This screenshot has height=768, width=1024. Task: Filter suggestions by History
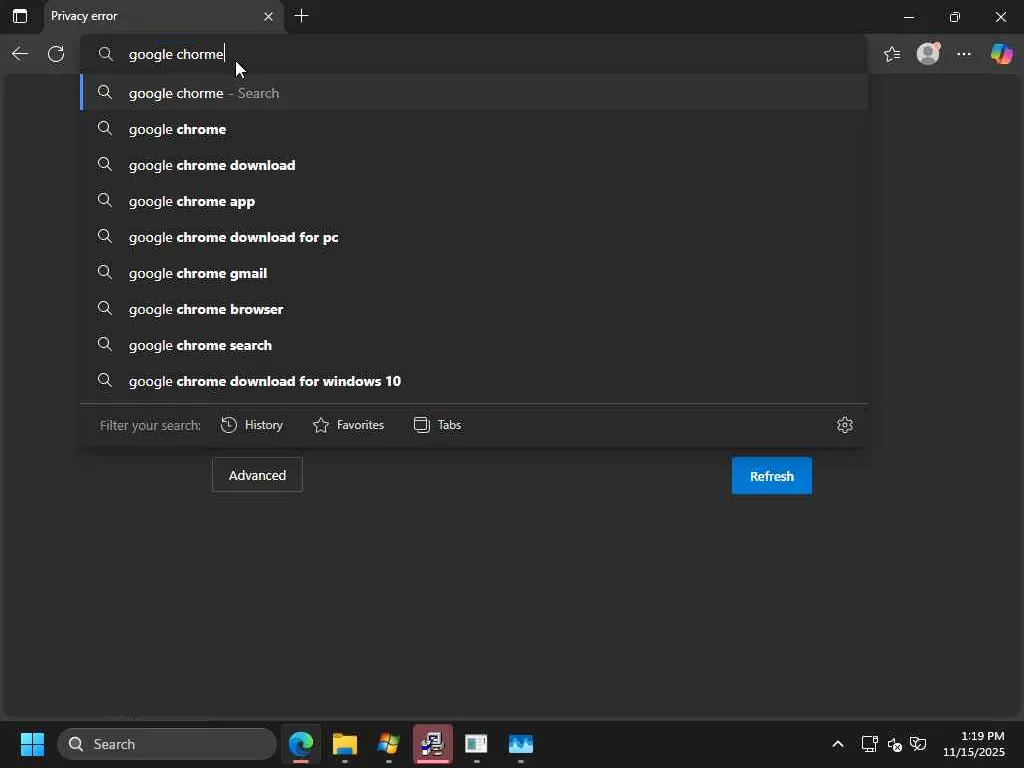pos(251,425)
